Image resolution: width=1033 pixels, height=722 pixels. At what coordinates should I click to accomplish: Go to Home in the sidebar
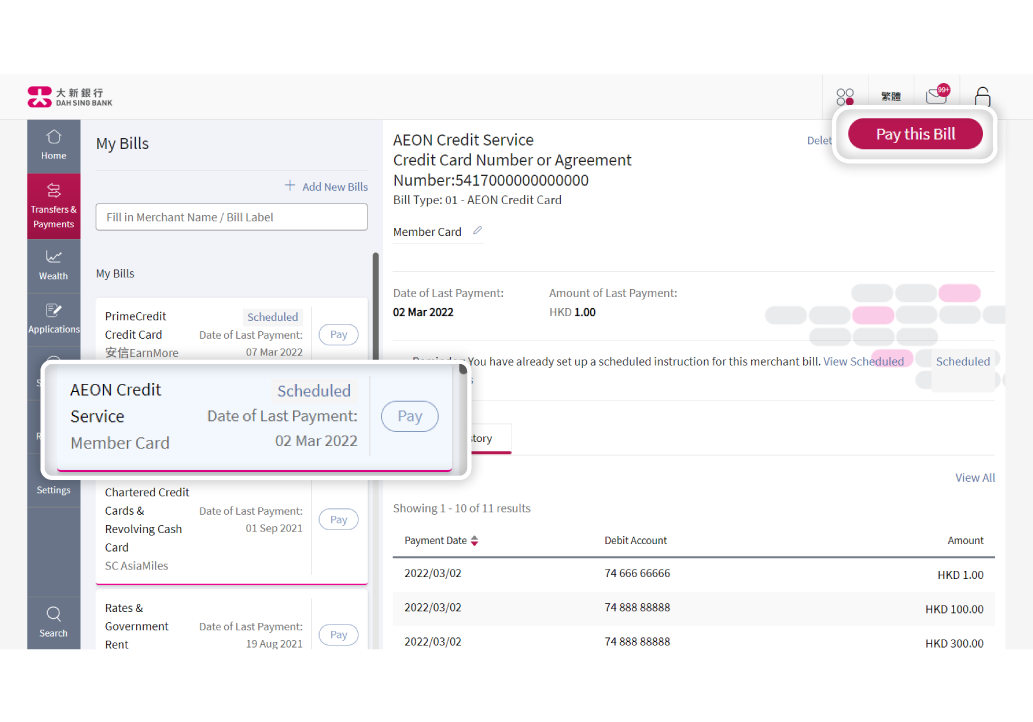pyautogui.click(x=53, y=146)
